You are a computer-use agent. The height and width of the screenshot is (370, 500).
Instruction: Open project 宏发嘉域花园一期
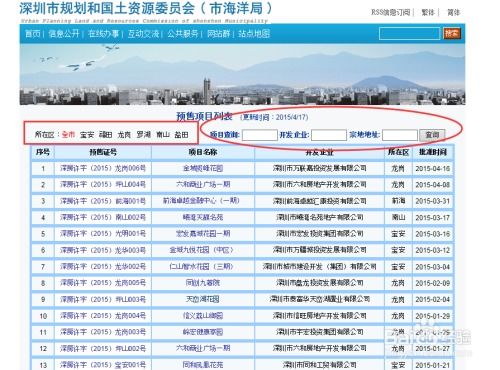coord(203,234)
